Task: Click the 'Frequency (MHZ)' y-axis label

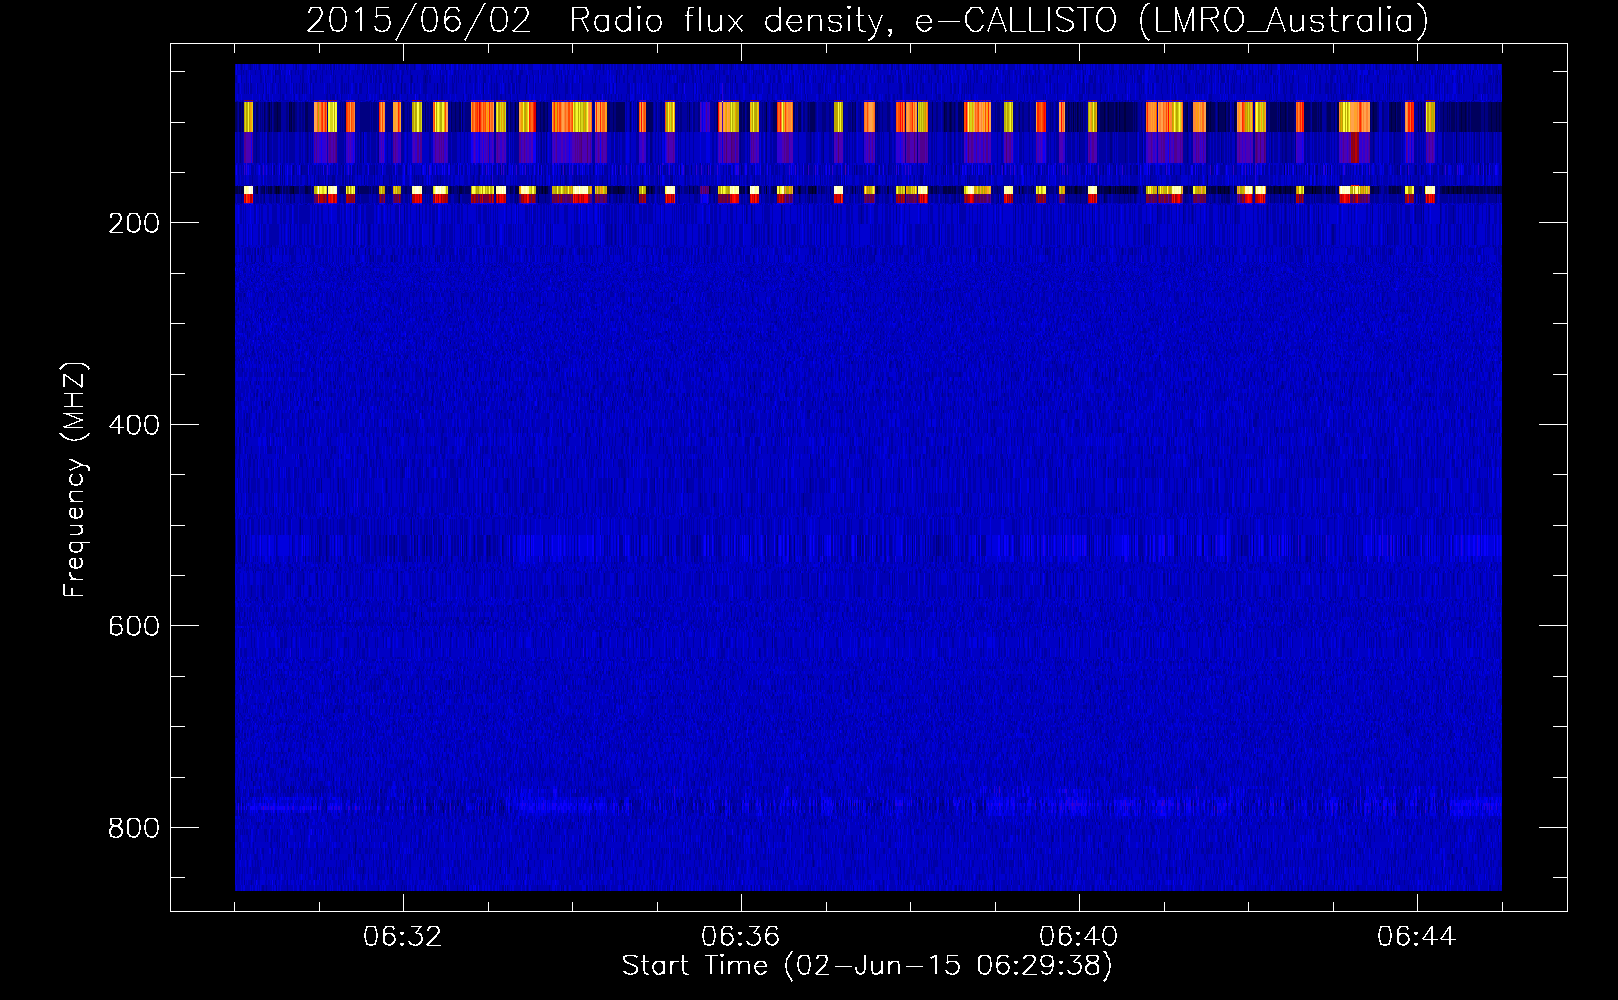Action: [x=75, y=480]
